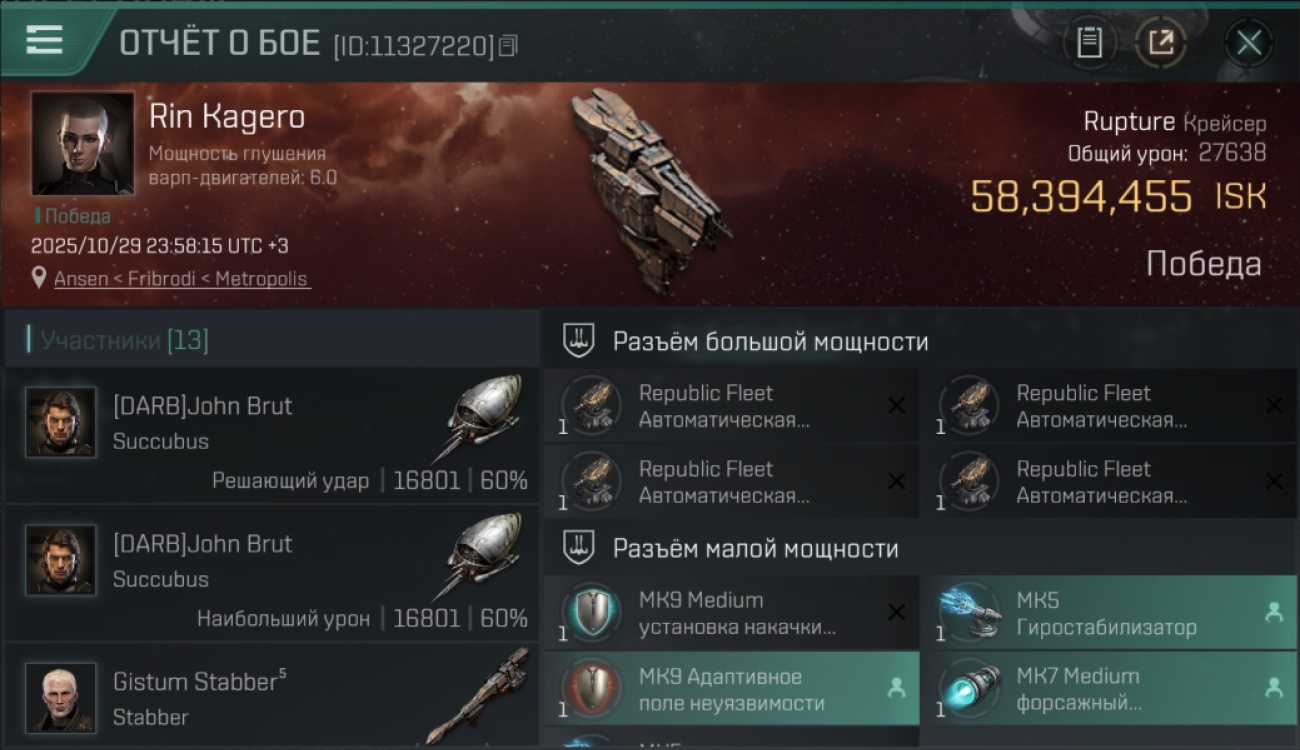
Task: Select the MK5 Гиростабилизатор module
Action: tap(1108, 613)
